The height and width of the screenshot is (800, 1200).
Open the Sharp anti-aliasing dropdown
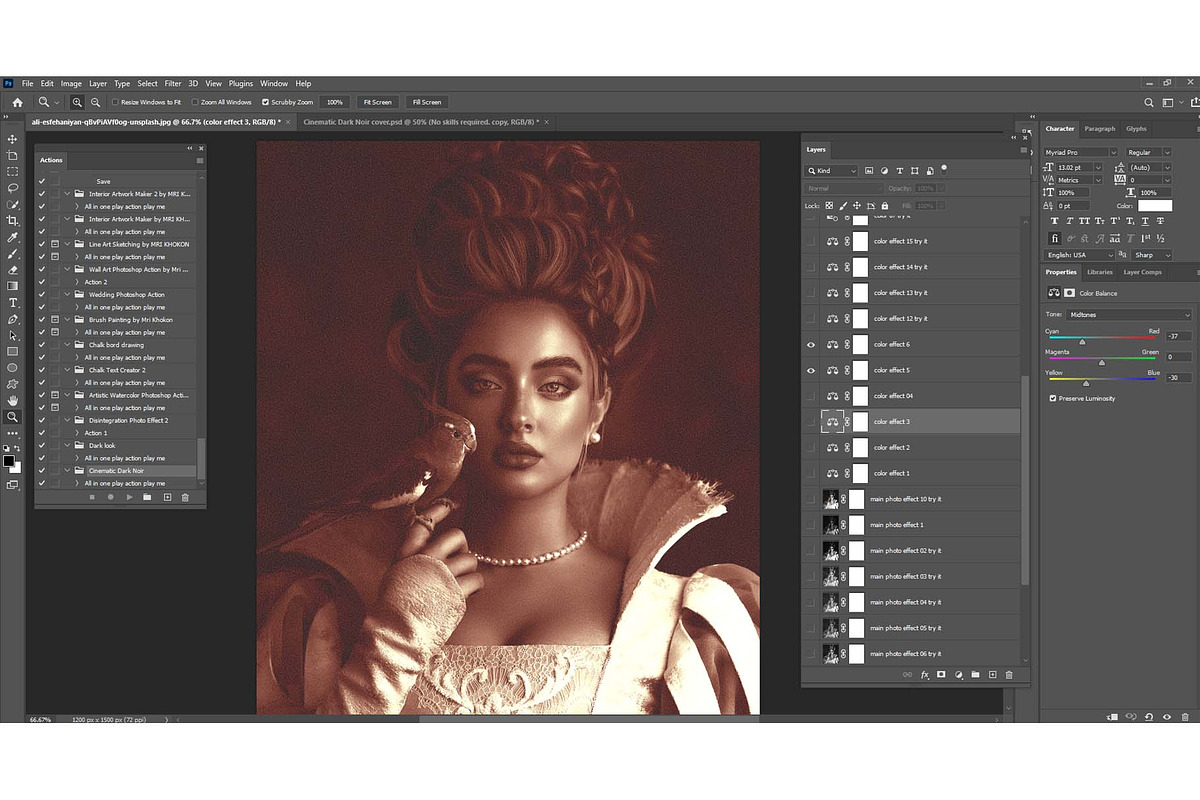[x=1152, y=255]
